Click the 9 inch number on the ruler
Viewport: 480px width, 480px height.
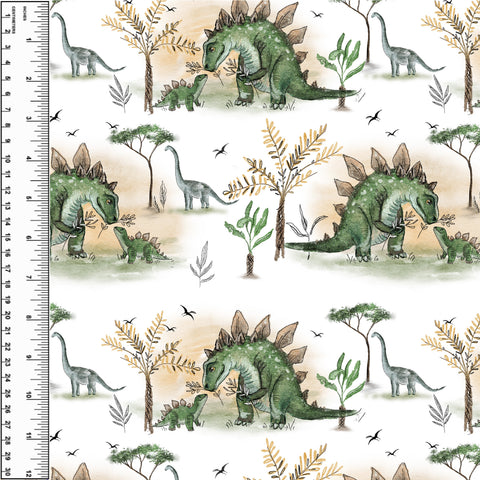coord(29,357)
